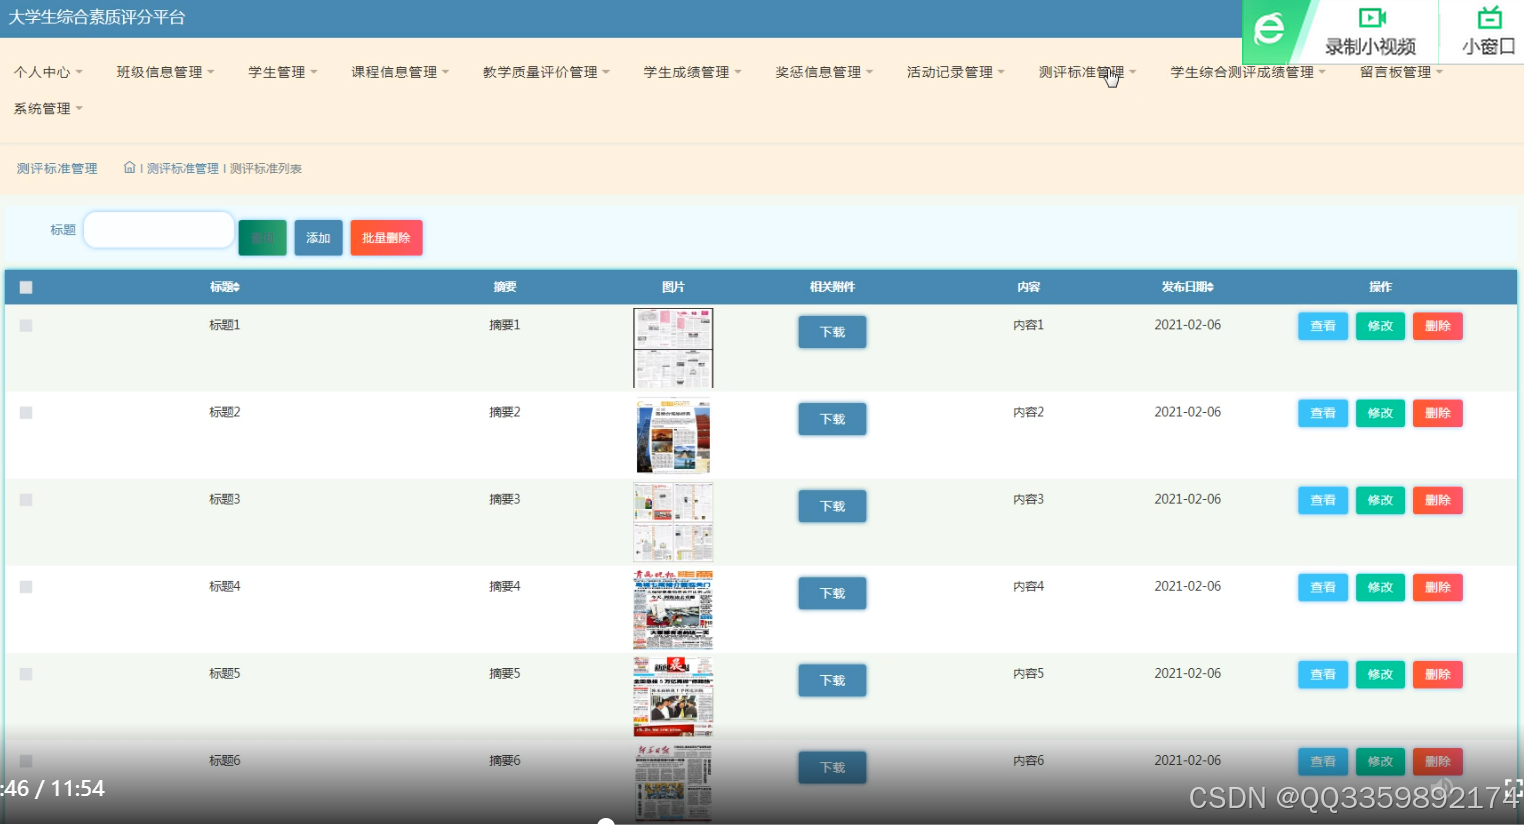Click 修改 for row 标题4

click(1380, 587)
